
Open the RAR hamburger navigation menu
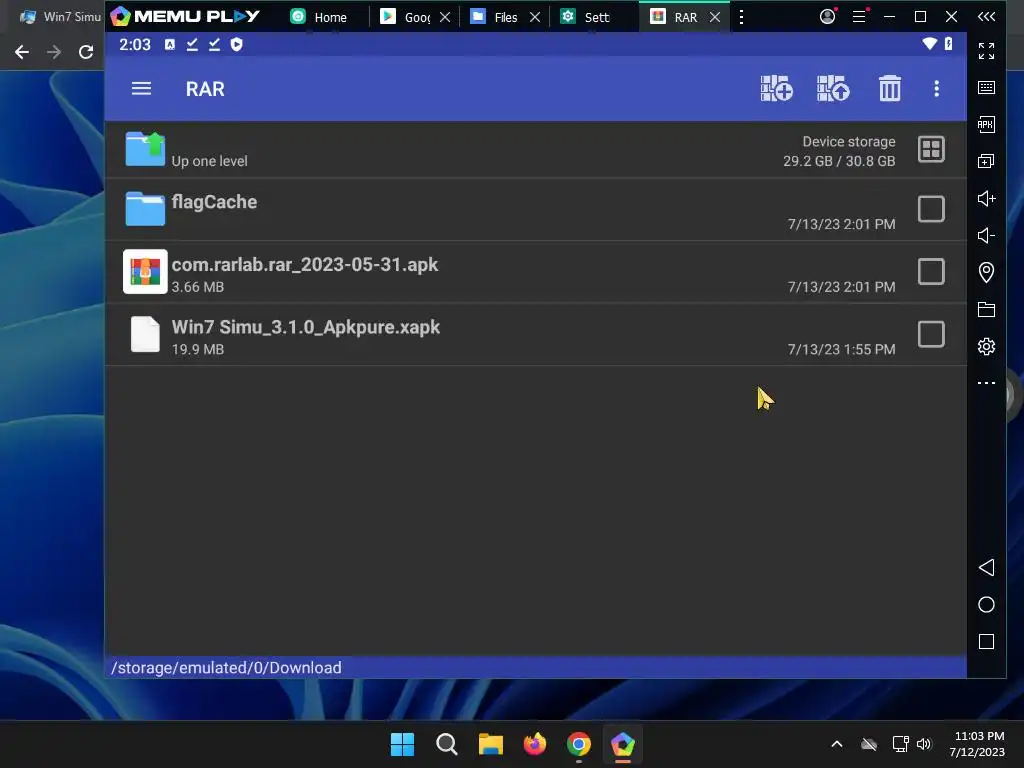(x=141, y=88)
